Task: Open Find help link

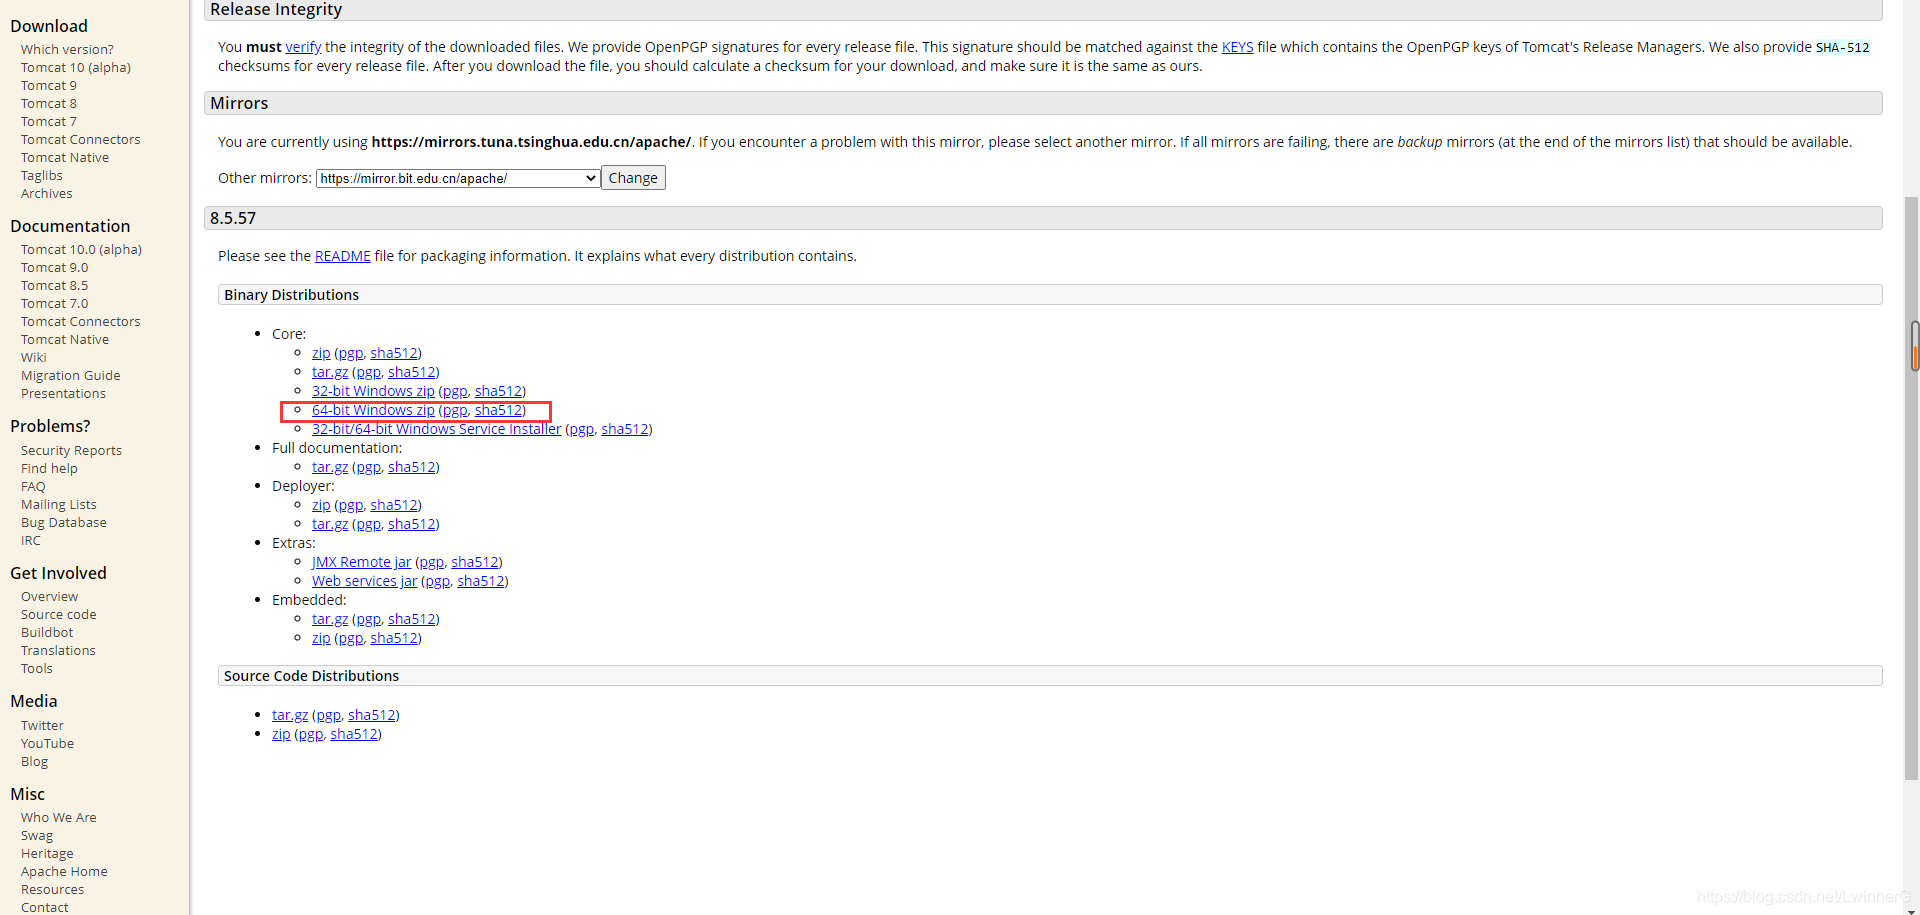Action: point(49,469)
